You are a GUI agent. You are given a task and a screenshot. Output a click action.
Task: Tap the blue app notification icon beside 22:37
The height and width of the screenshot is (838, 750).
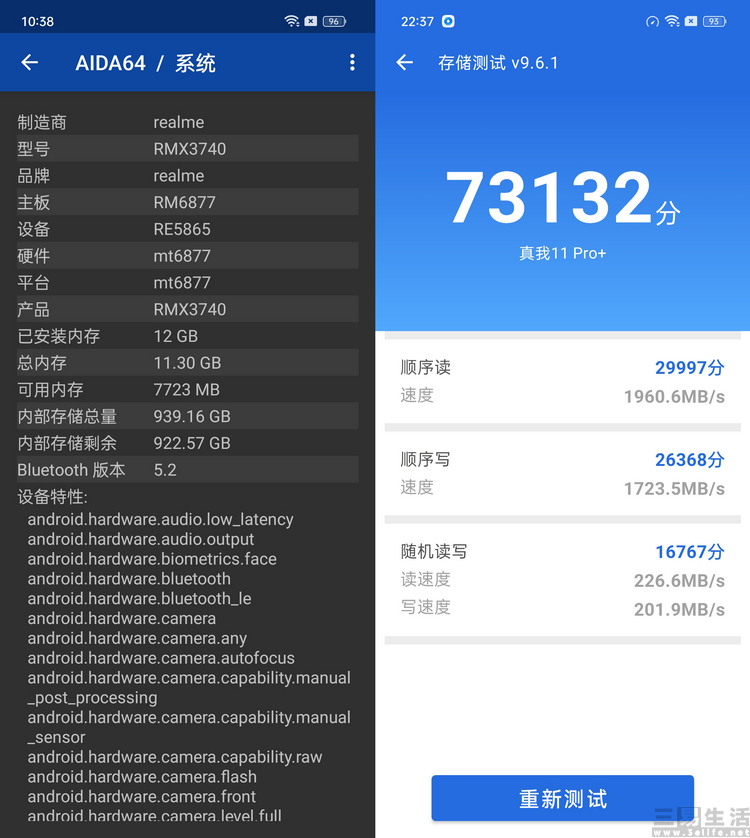[448, 21]
